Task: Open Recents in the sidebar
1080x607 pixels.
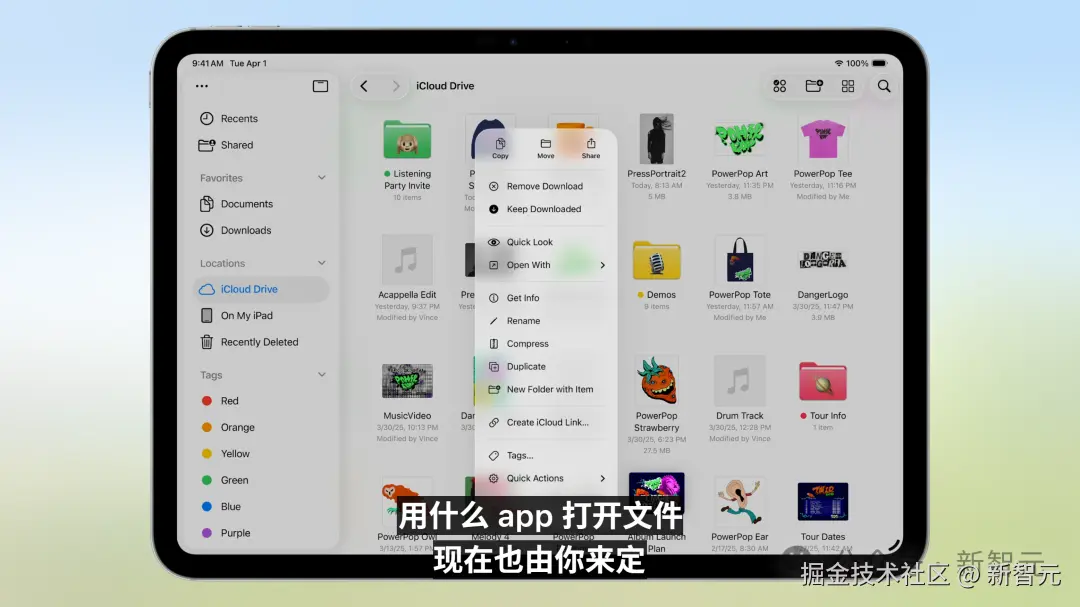Action: 262,119
